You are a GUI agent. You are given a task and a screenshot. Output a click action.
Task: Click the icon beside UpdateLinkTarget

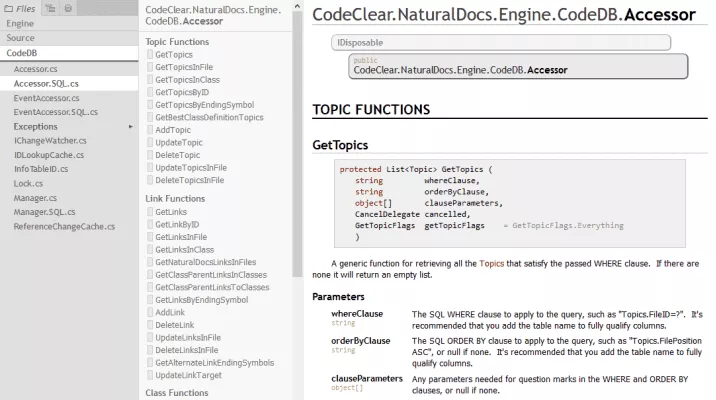click(149, 375)
